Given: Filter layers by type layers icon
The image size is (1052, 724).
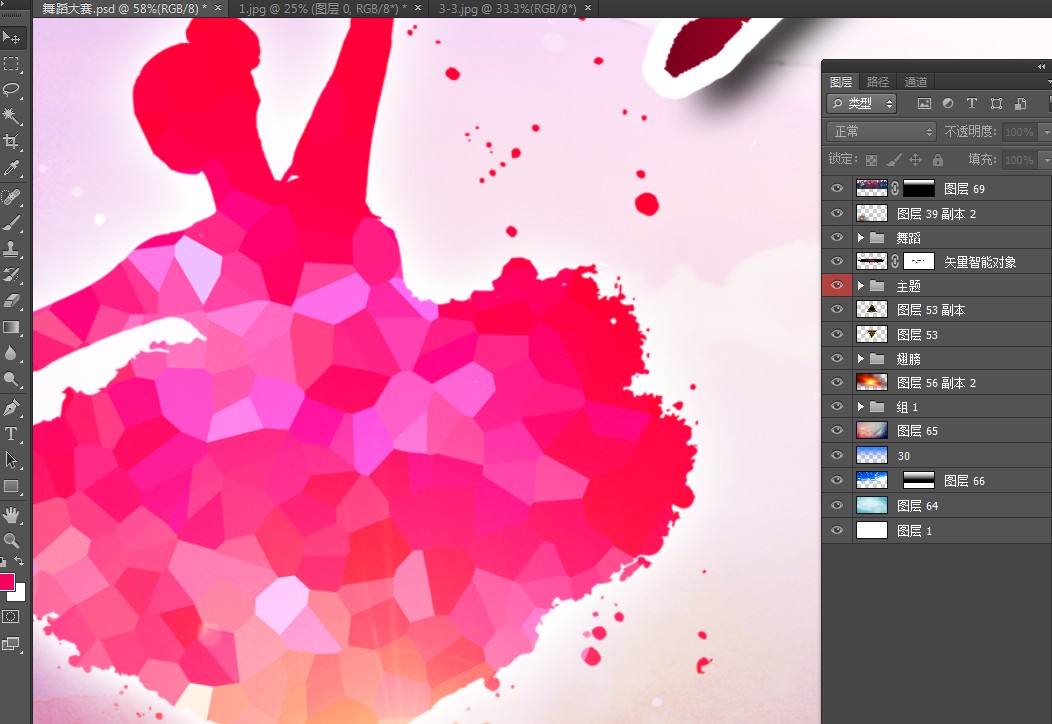Looking at the screenshot, I should 971,103.
